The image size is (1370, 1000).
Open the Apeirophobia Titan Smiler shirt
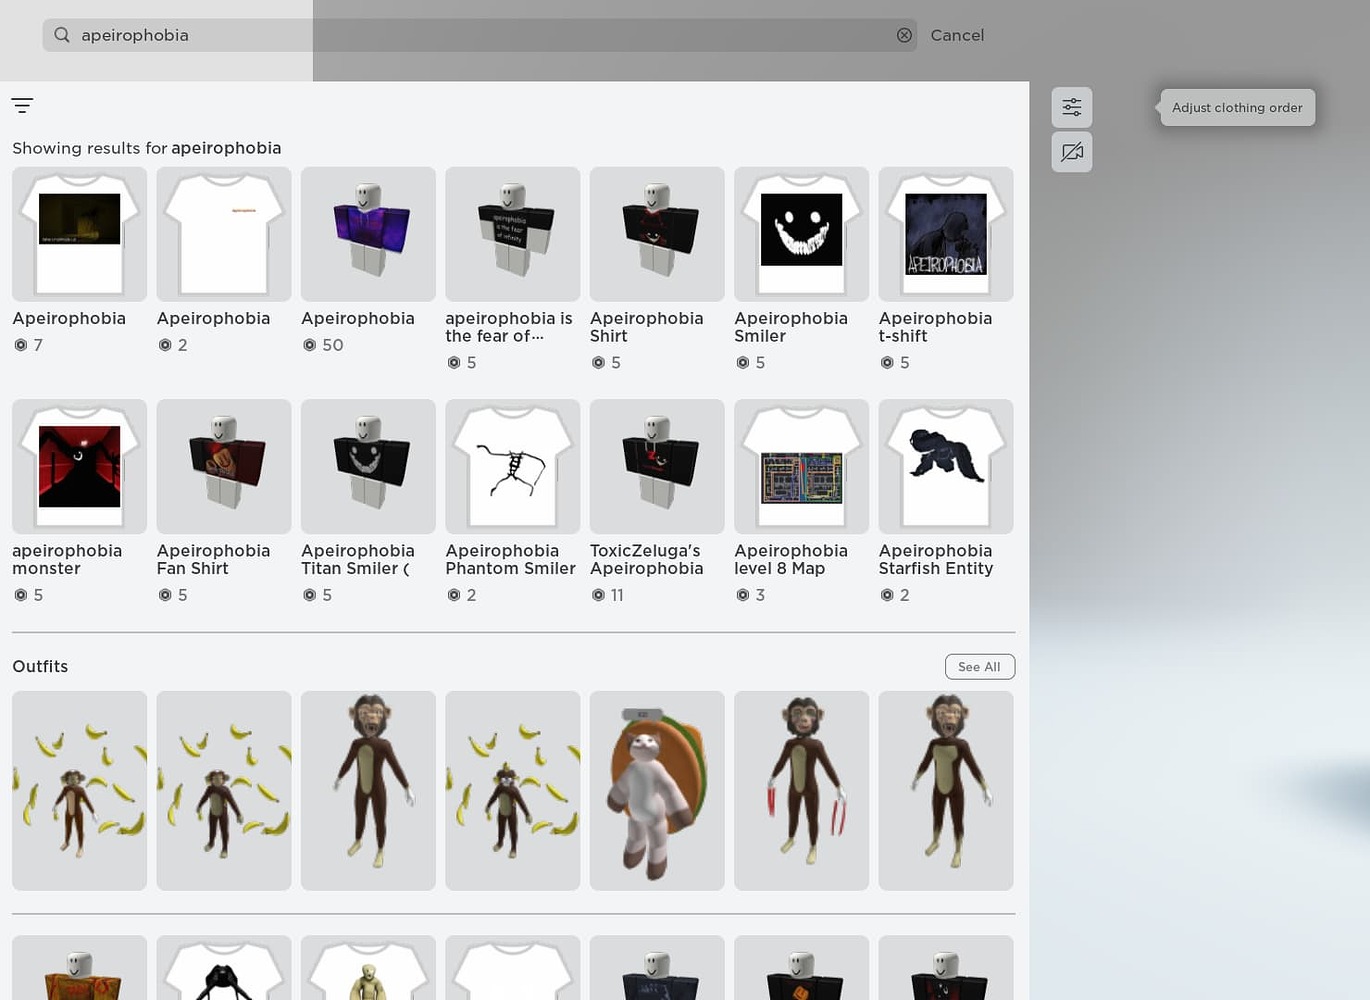[367, 466]
